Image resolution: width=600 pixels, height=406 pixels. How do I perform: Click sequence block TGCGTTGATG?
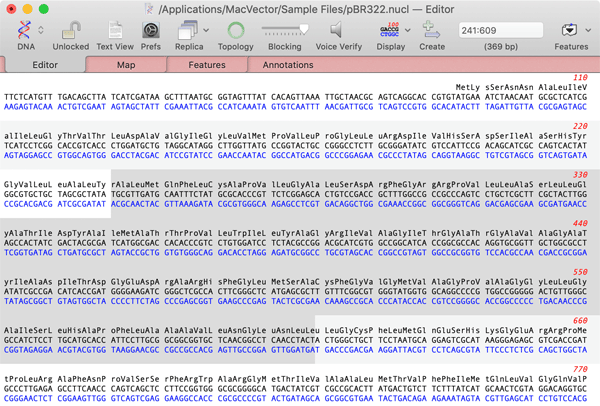click(135, 194)
